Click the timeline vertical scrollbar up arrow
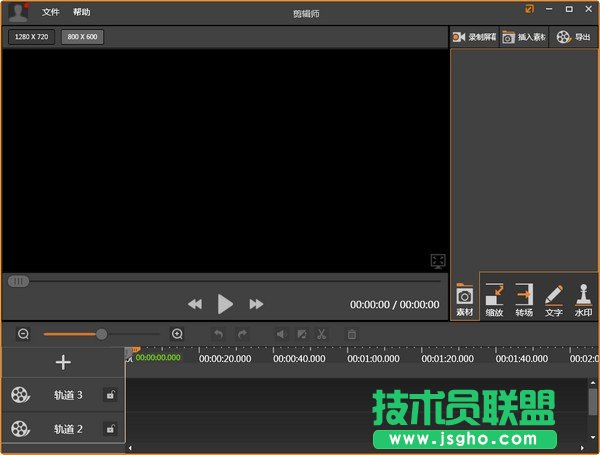 tap(593, 382)
